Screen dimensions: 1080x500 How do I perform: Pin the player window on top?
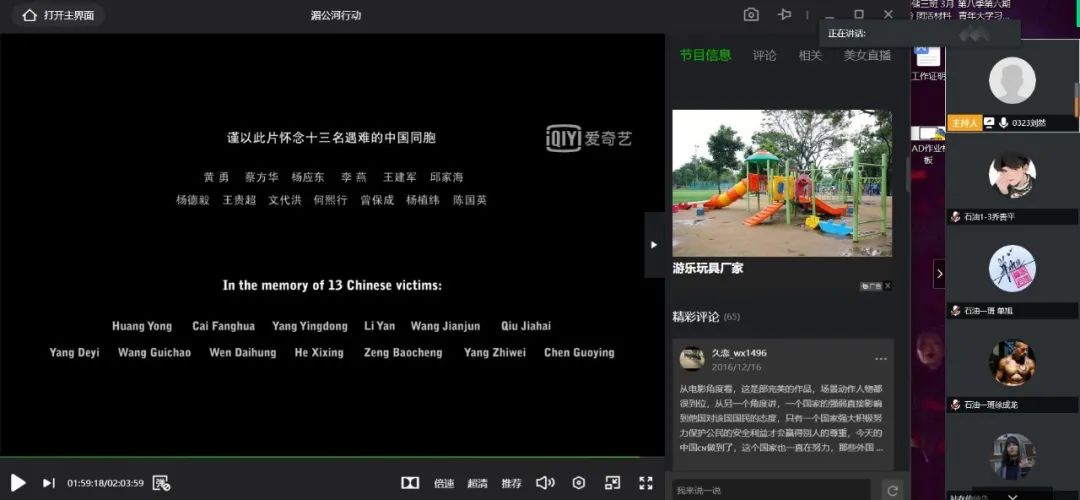785,15
